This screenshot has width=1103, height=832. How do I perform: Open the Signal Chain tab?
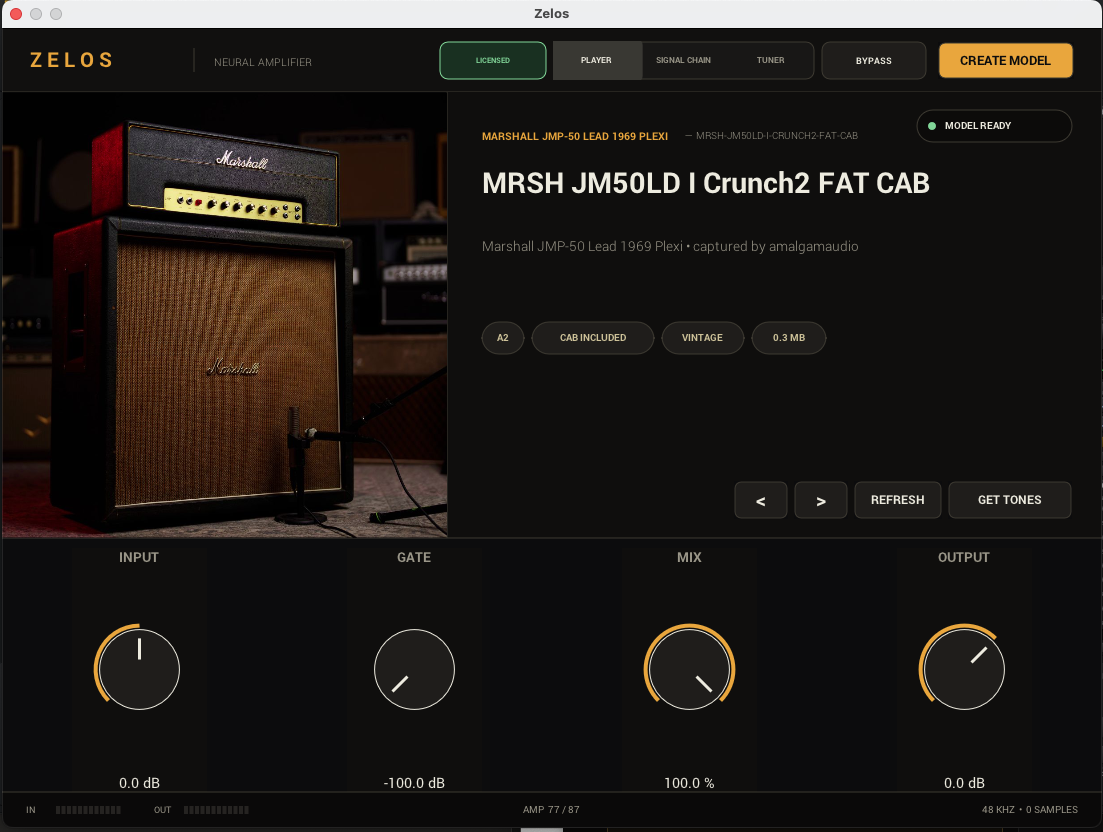(683, 60)
